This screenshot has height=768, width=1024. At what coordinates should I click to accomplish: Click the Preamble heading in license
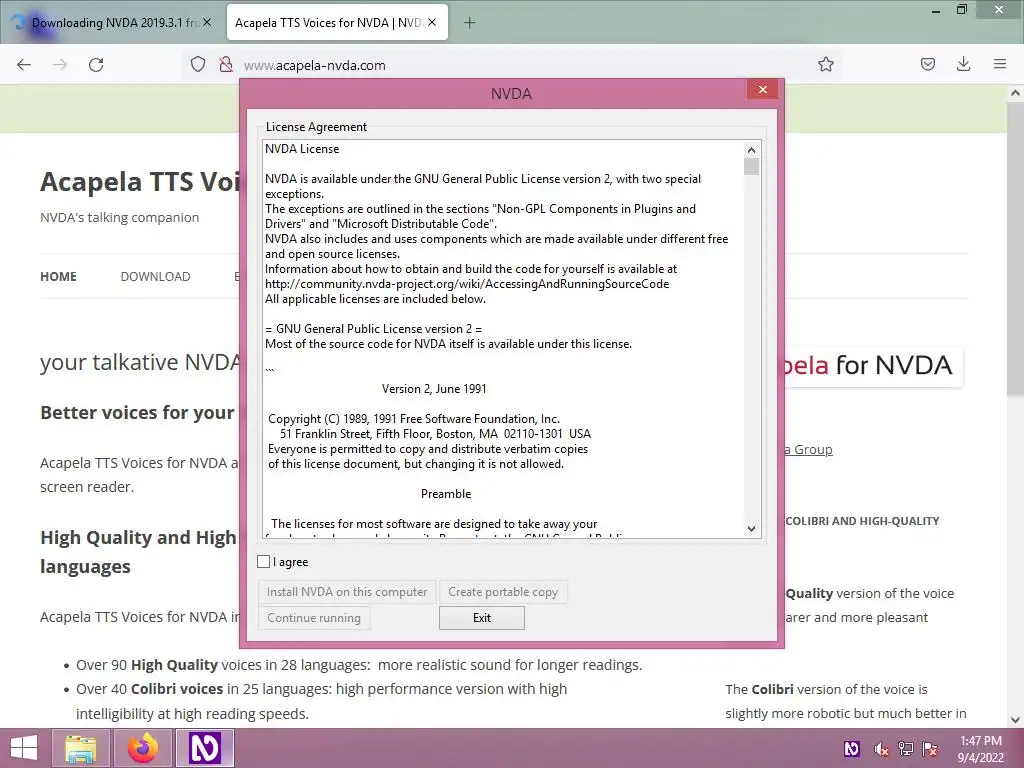[x=446, y=494]
